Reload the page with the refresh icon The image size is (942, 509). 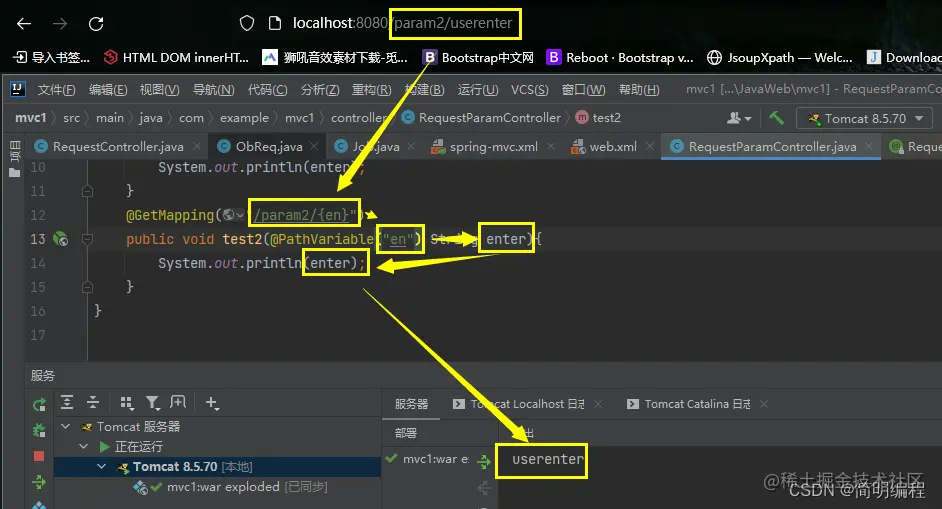coord(96,23)
